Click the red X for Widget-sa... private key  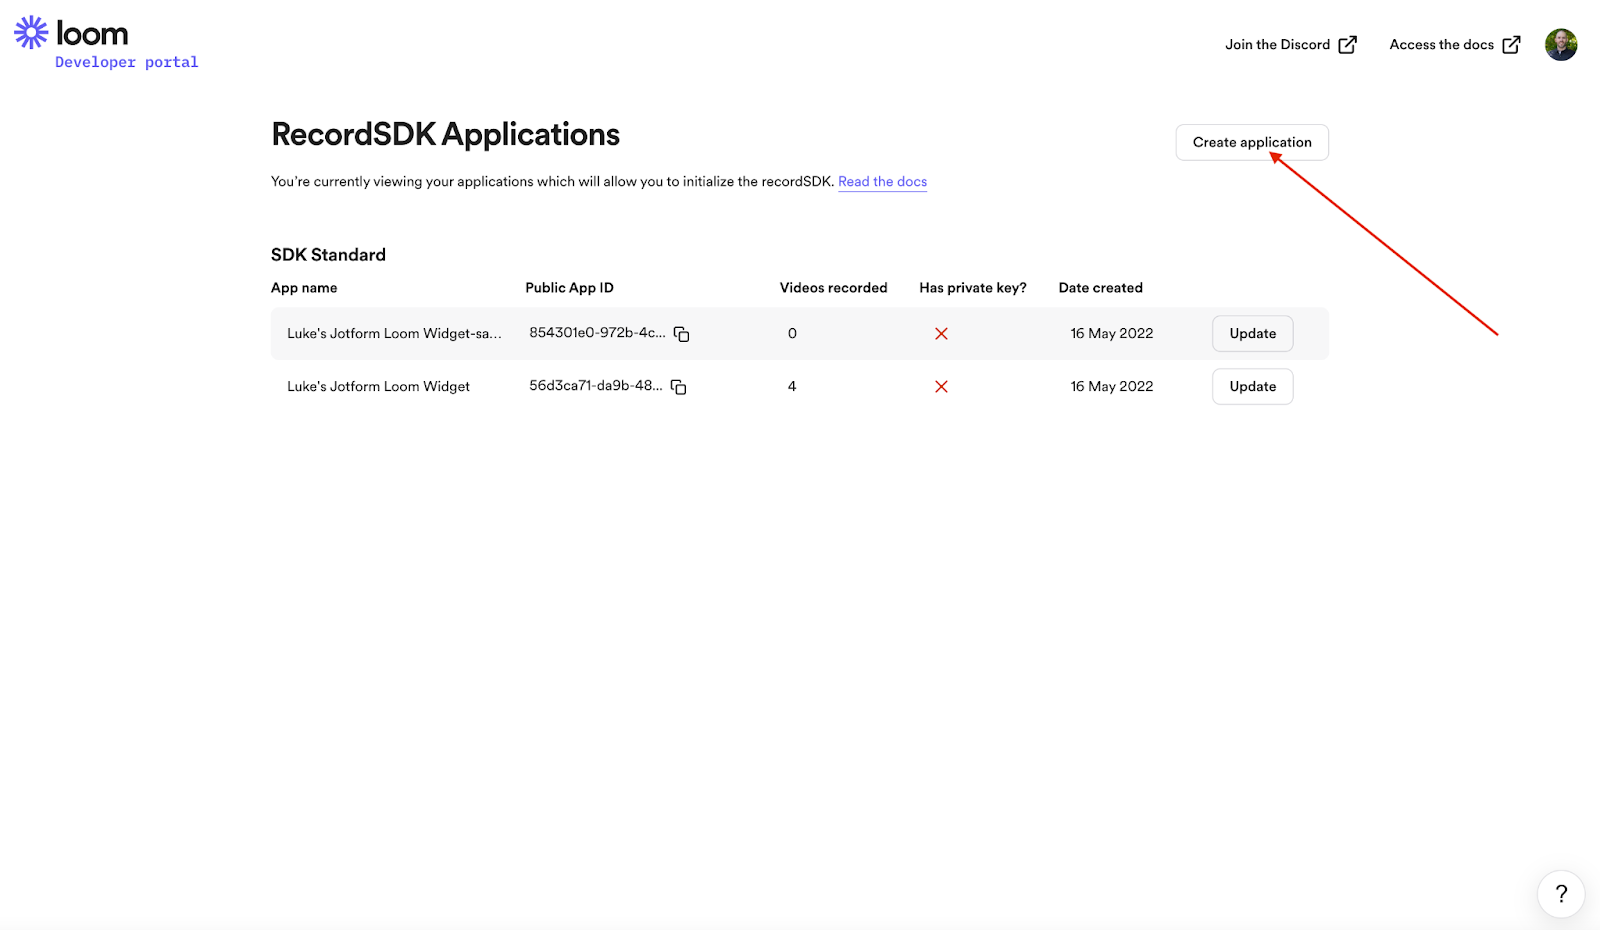(x=941, y=334)
